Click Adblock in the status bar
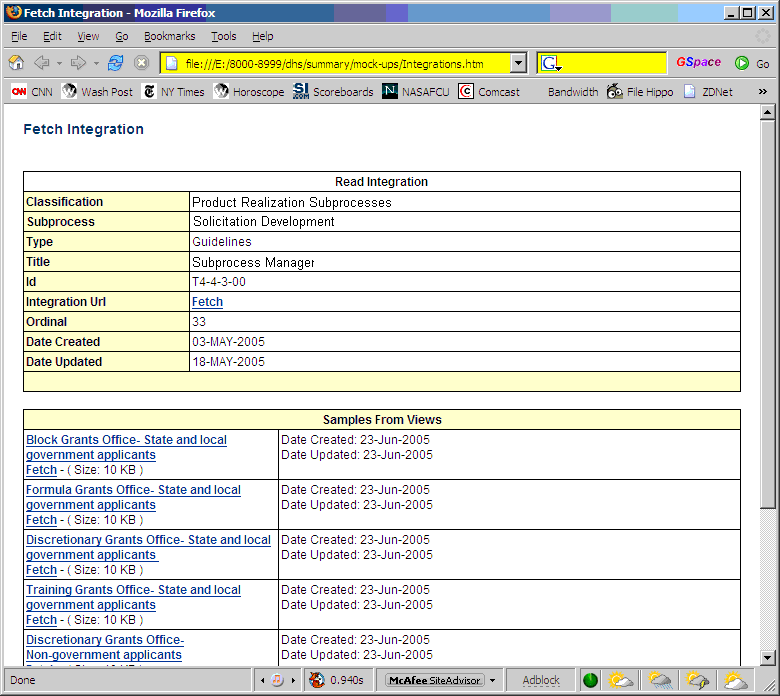Screen dimensions: 780x696 (541, 680)
